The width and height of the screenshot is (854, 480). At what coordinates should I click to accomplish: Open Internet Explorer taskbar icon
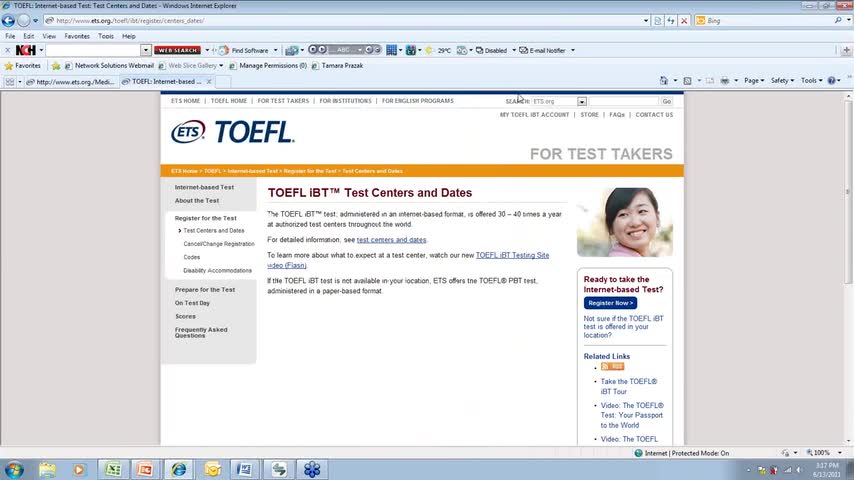coord(178,469)
